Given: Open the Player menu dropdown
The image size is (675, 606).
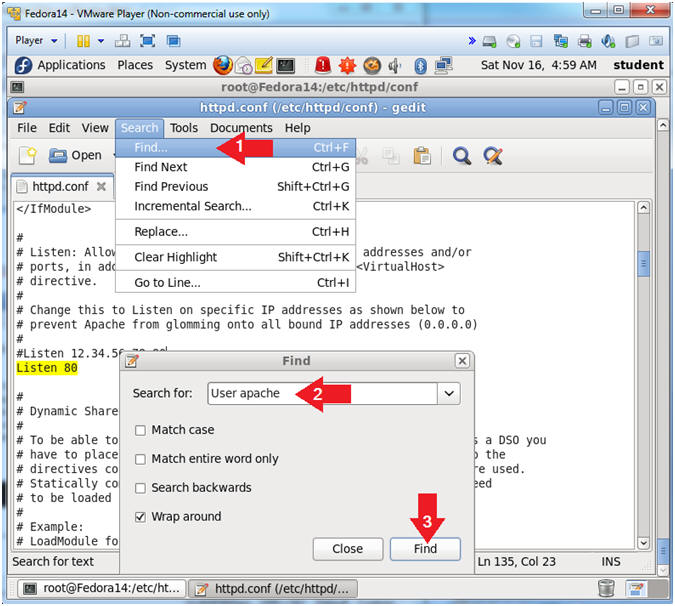Looking at the screenshot, I should click(36, 40).
